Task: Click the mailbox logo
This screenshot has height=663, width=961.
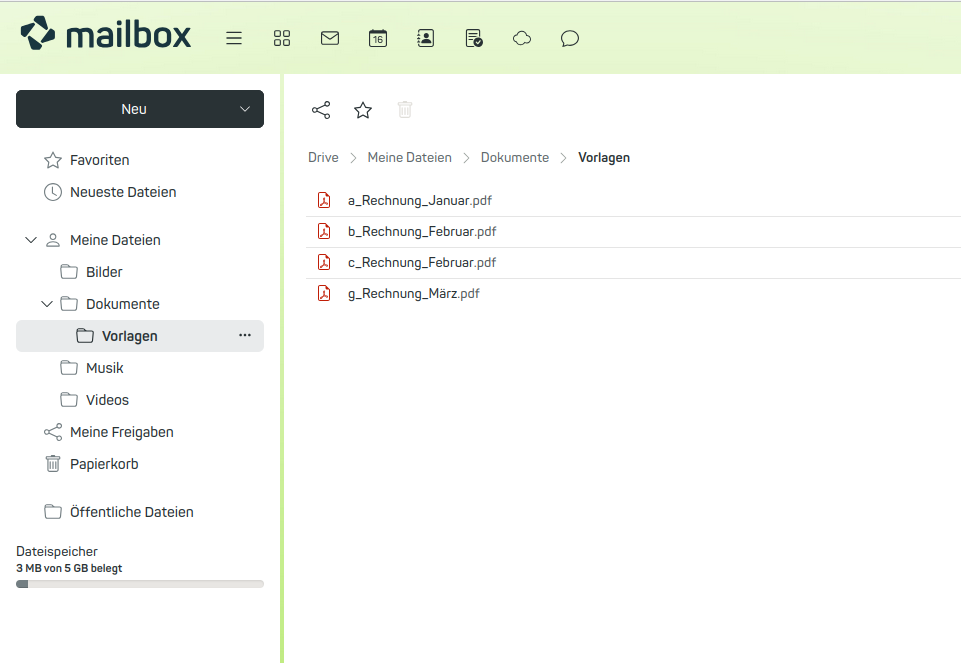Action: [x=105, y=34]
